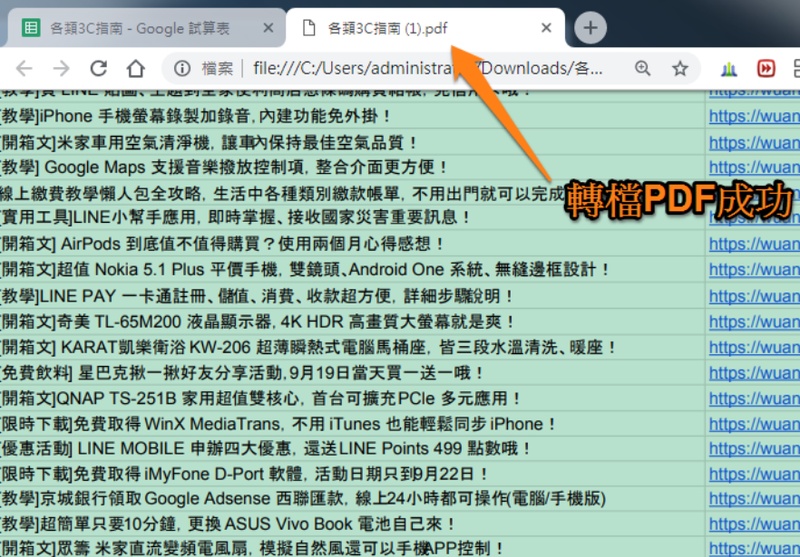Select the text "[開箱文] KARAT凱樂衛浴 KW-206"
The image size is (800, 557).
(x=126, y=347)
